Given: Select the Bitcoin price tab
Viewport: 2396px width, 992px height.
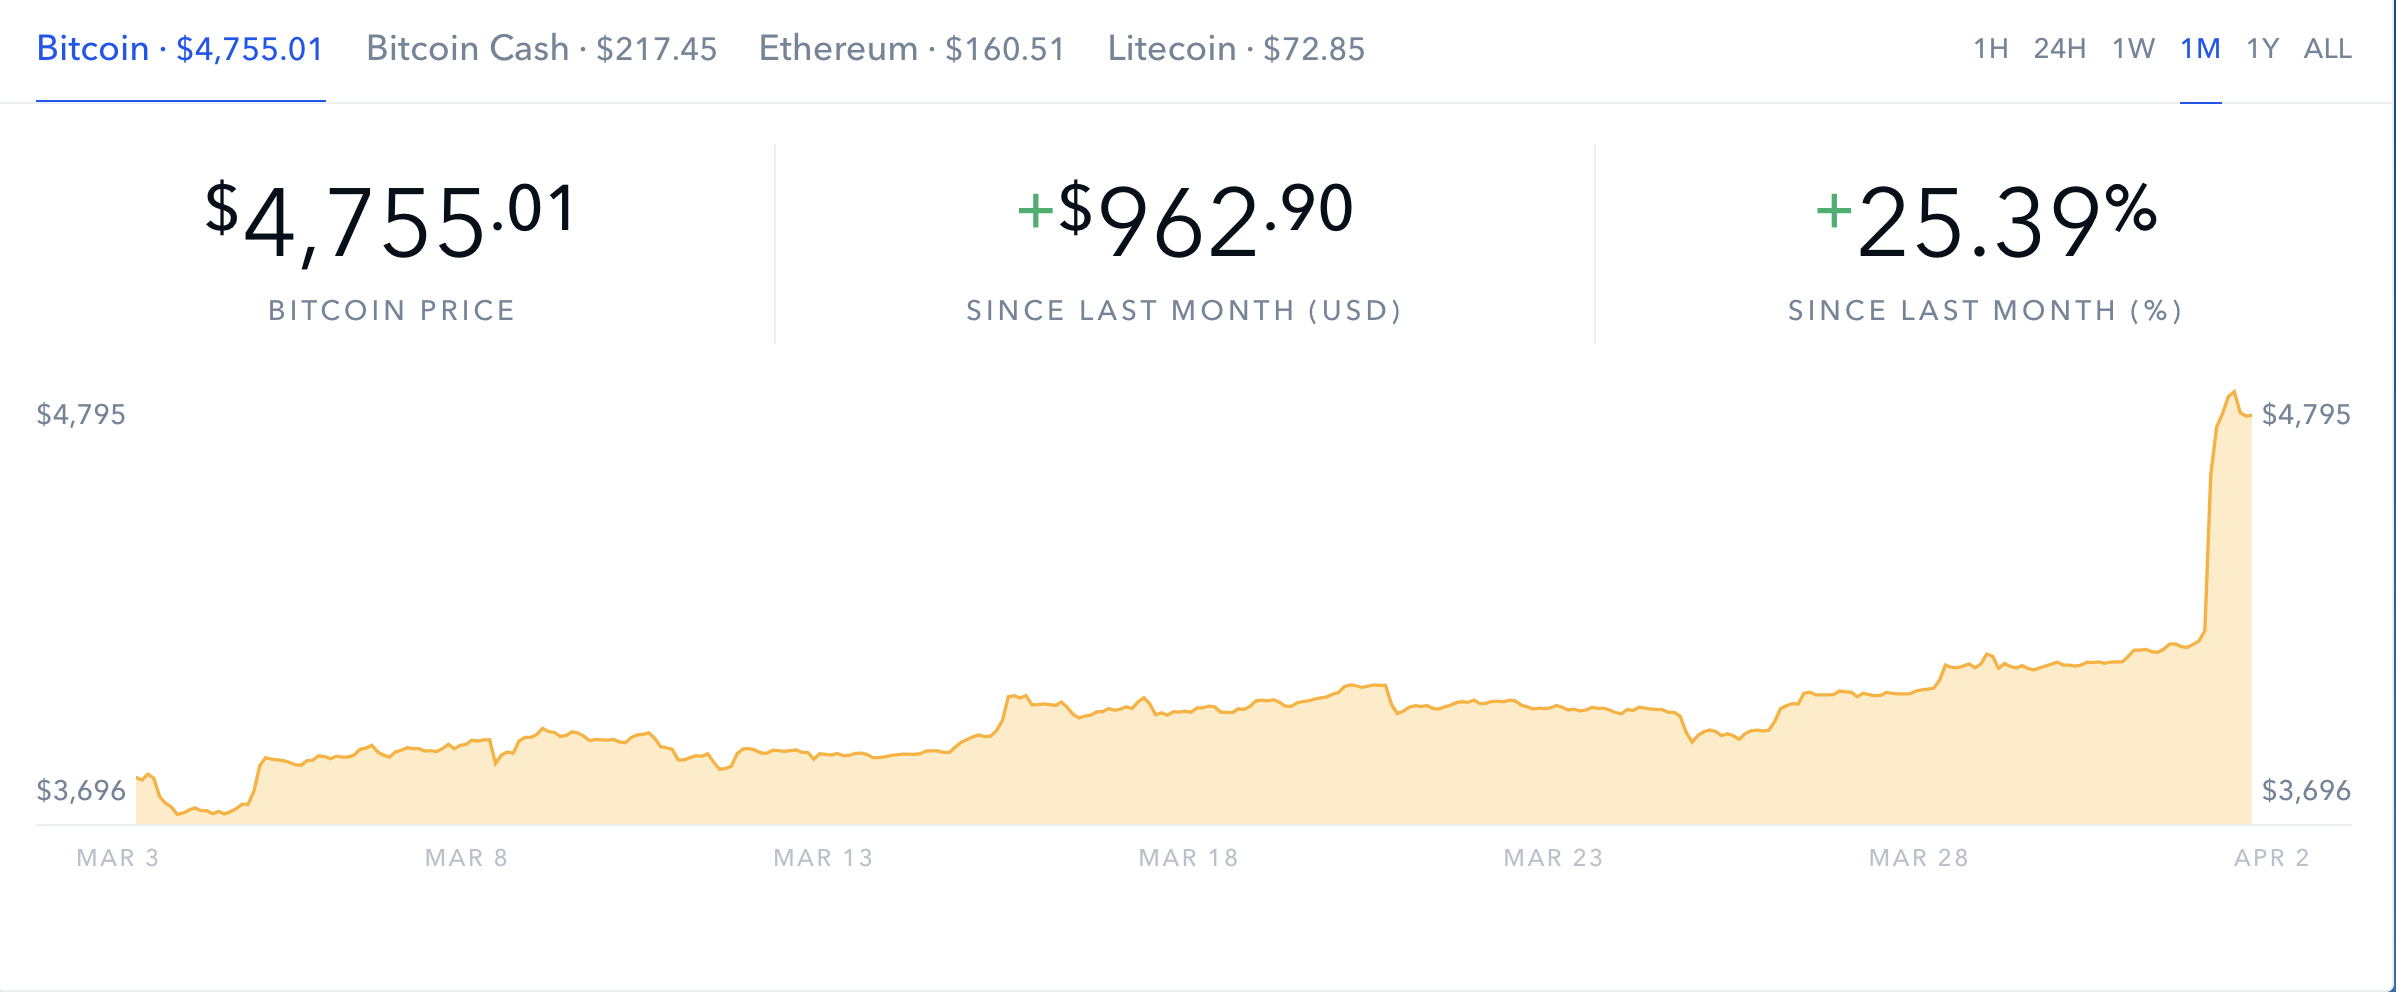Looking at the screenshot, I should coord(180,49).
